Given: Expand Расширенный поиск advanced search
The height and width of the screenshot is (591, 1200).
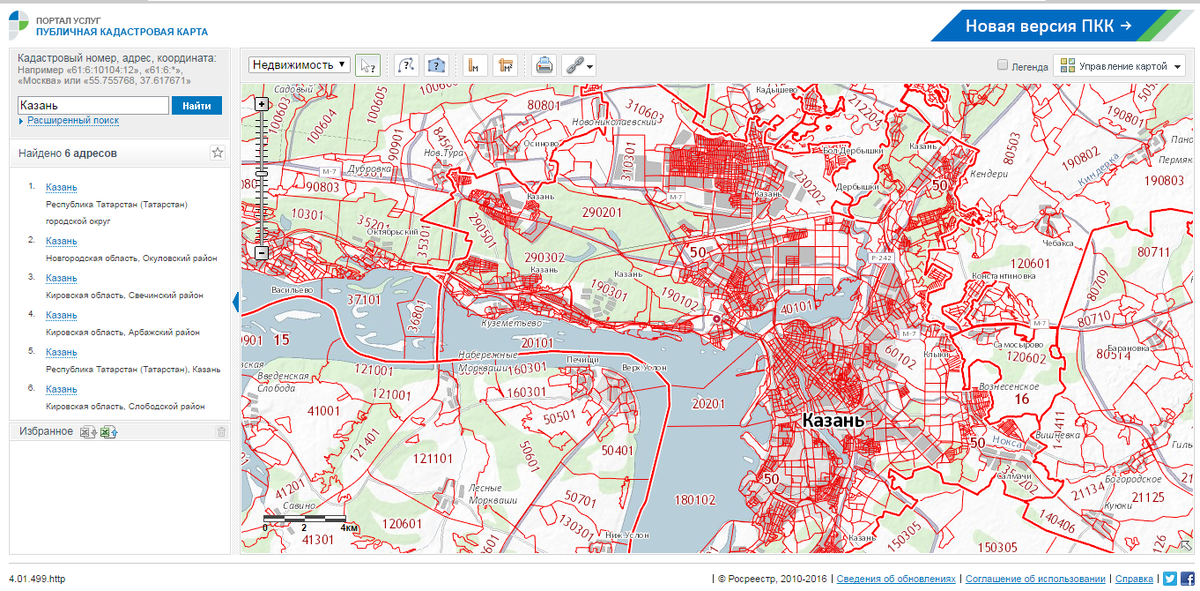Looking at the screenshot, I should click(x=72, y=120).
